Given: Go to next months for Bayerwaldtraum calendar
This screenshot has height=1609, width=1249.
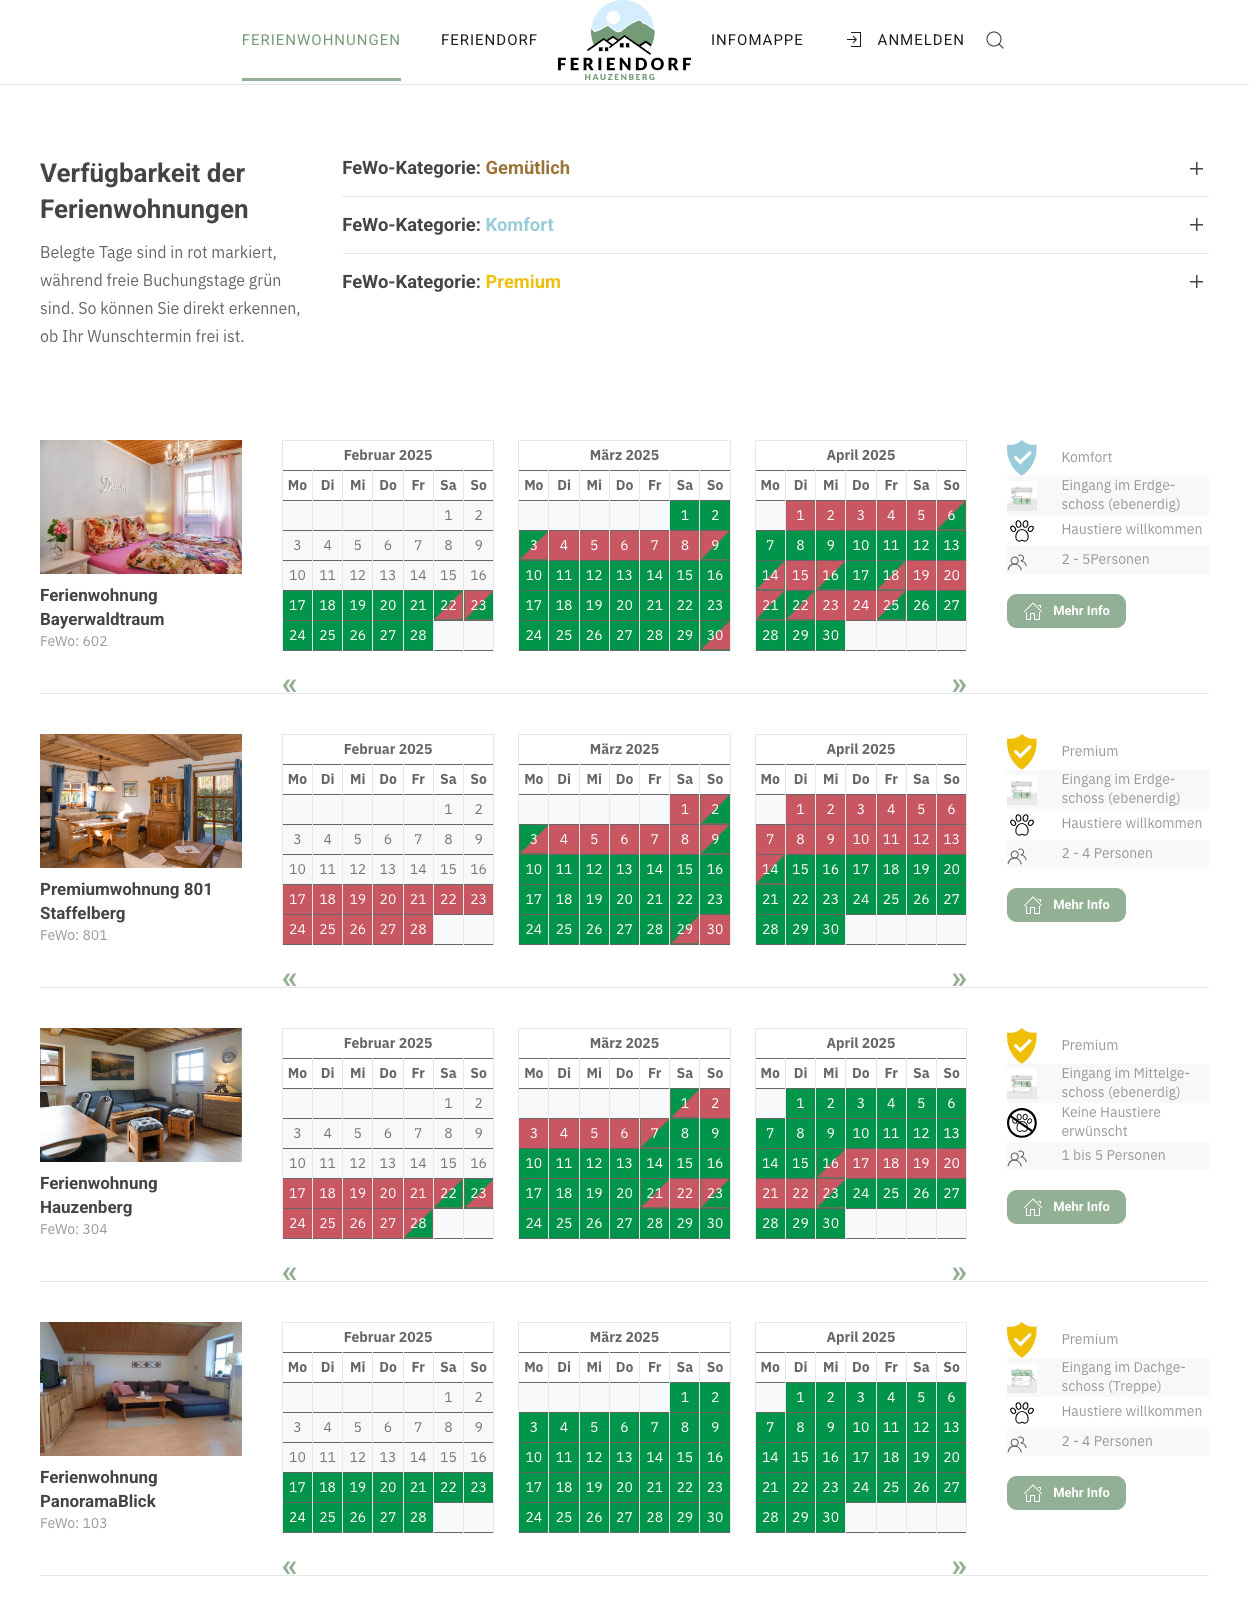Looking at the screenshot, I should pos(959,685).
